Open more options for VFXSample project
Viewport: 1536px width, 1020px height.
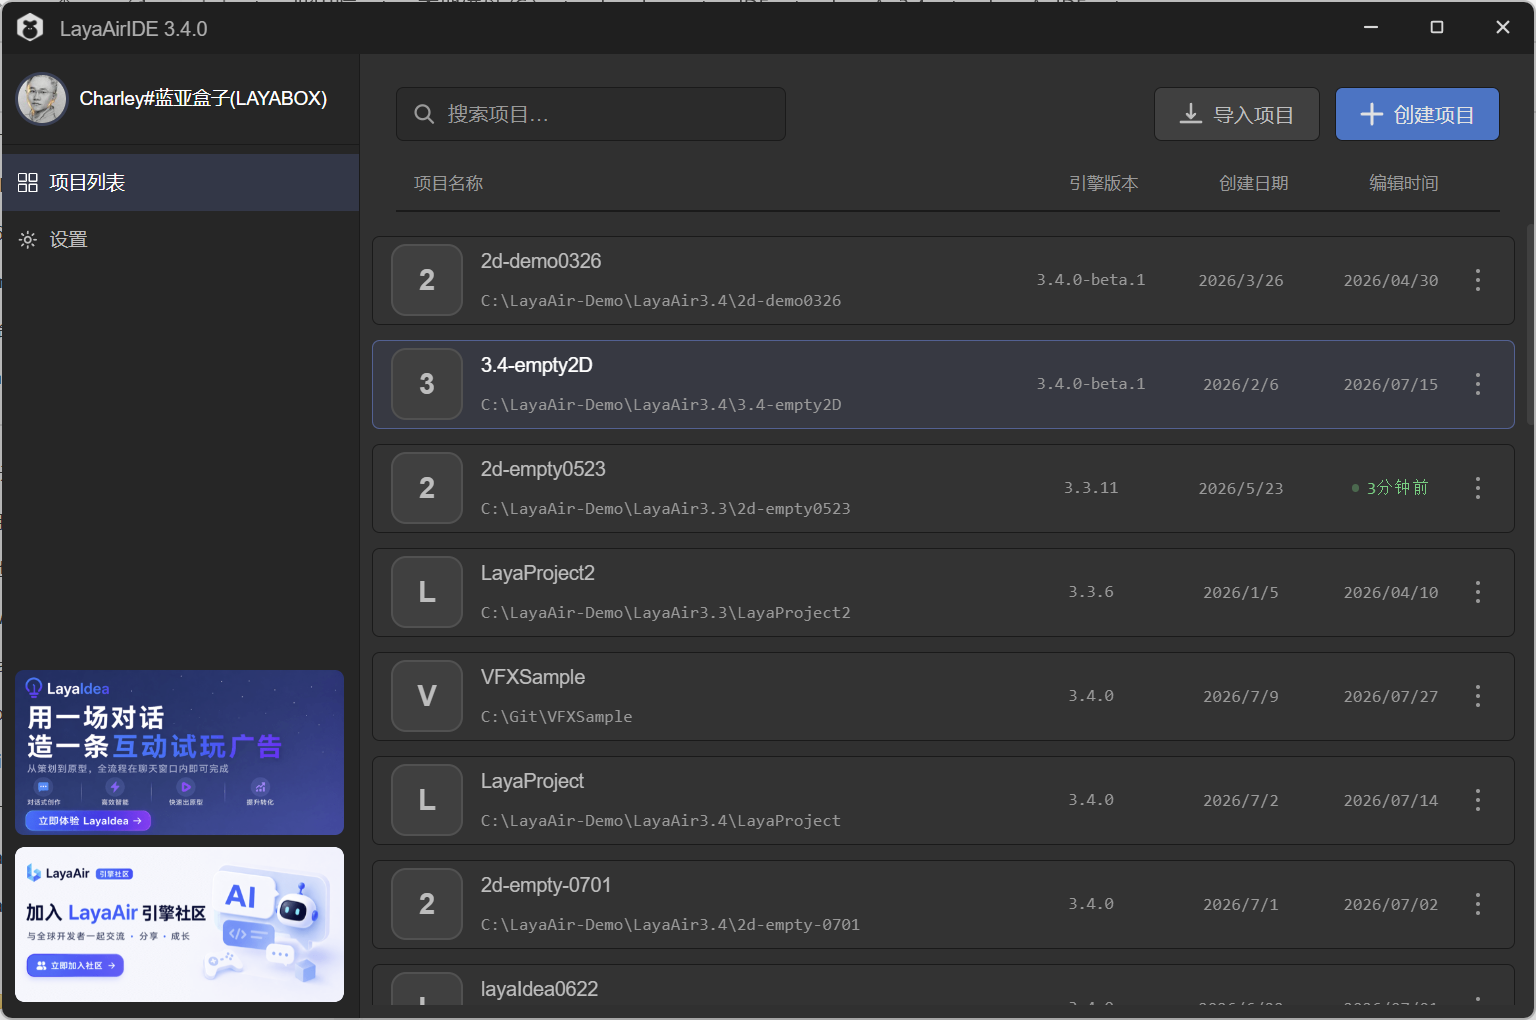1477,696
